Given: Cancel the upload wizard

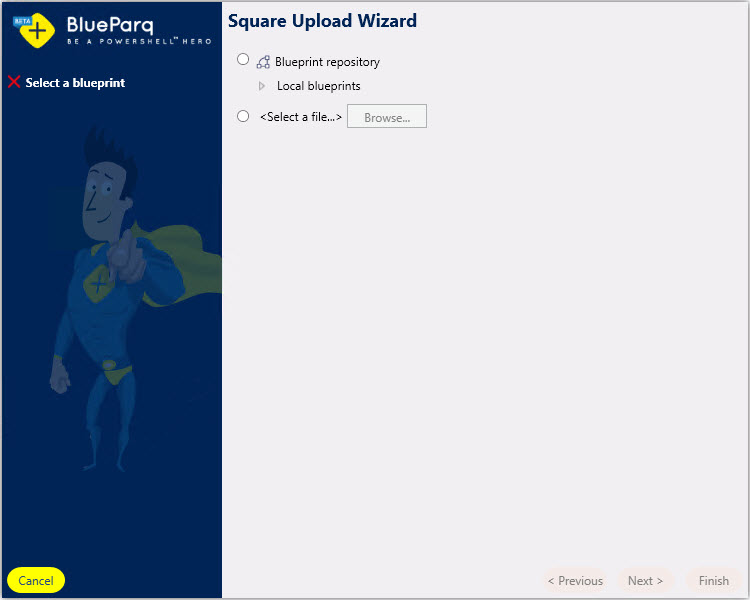Looking at the screenshot, I should pyautogui.click(x=36, y=580).
